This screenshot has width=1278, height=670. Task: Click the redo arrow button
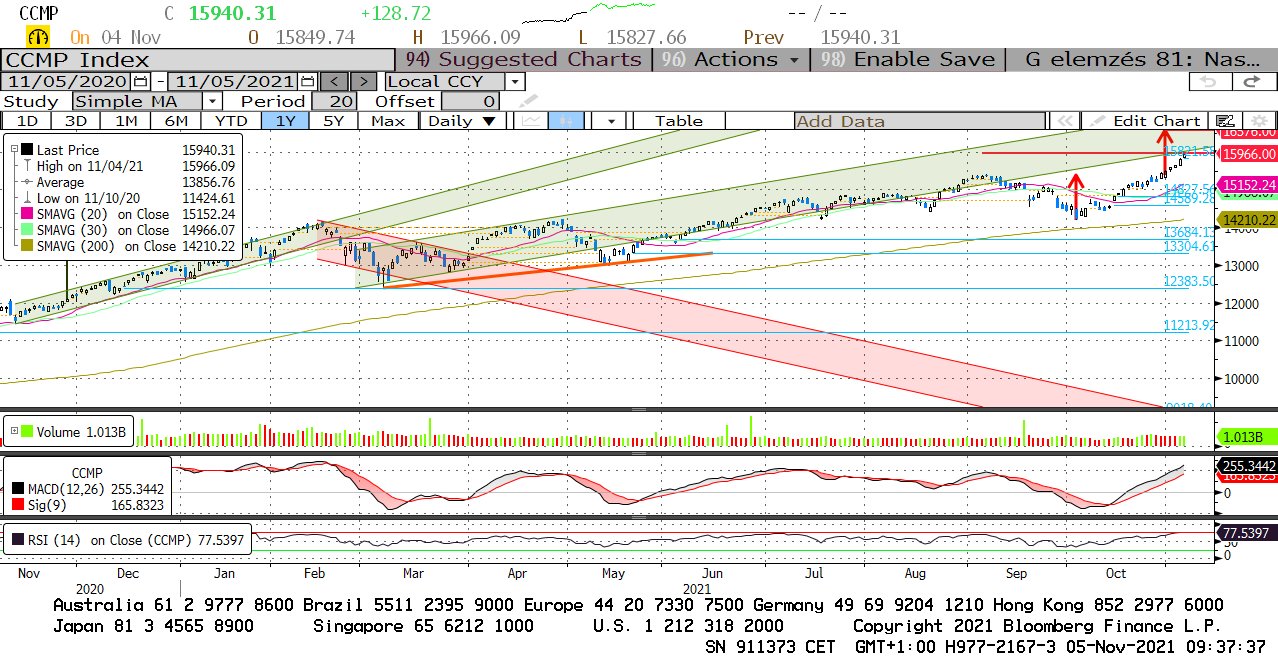pyautogui.click(x=1252, y=82)
